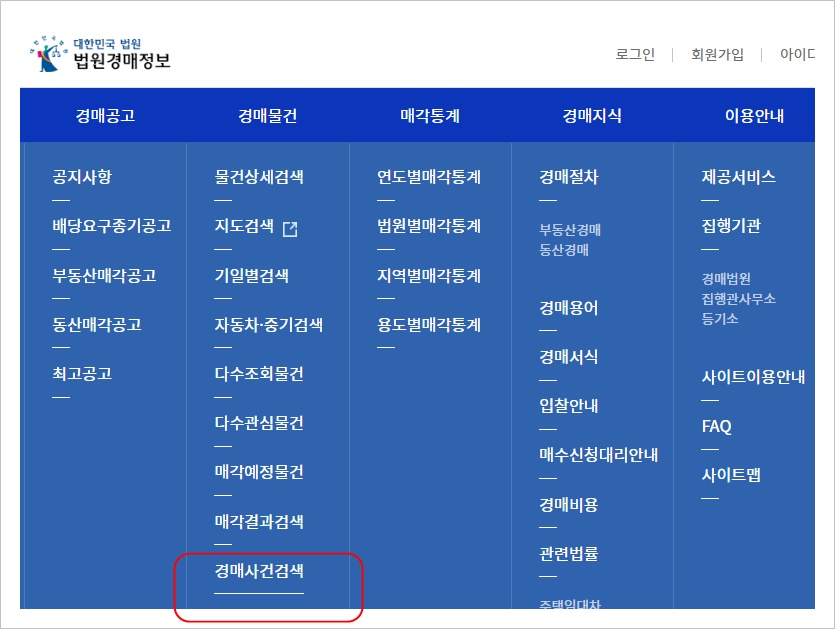This screenshot has width=835, height=629.
Task: Click 집행관사무소 under 집행기관
Action: pos(739,299)
